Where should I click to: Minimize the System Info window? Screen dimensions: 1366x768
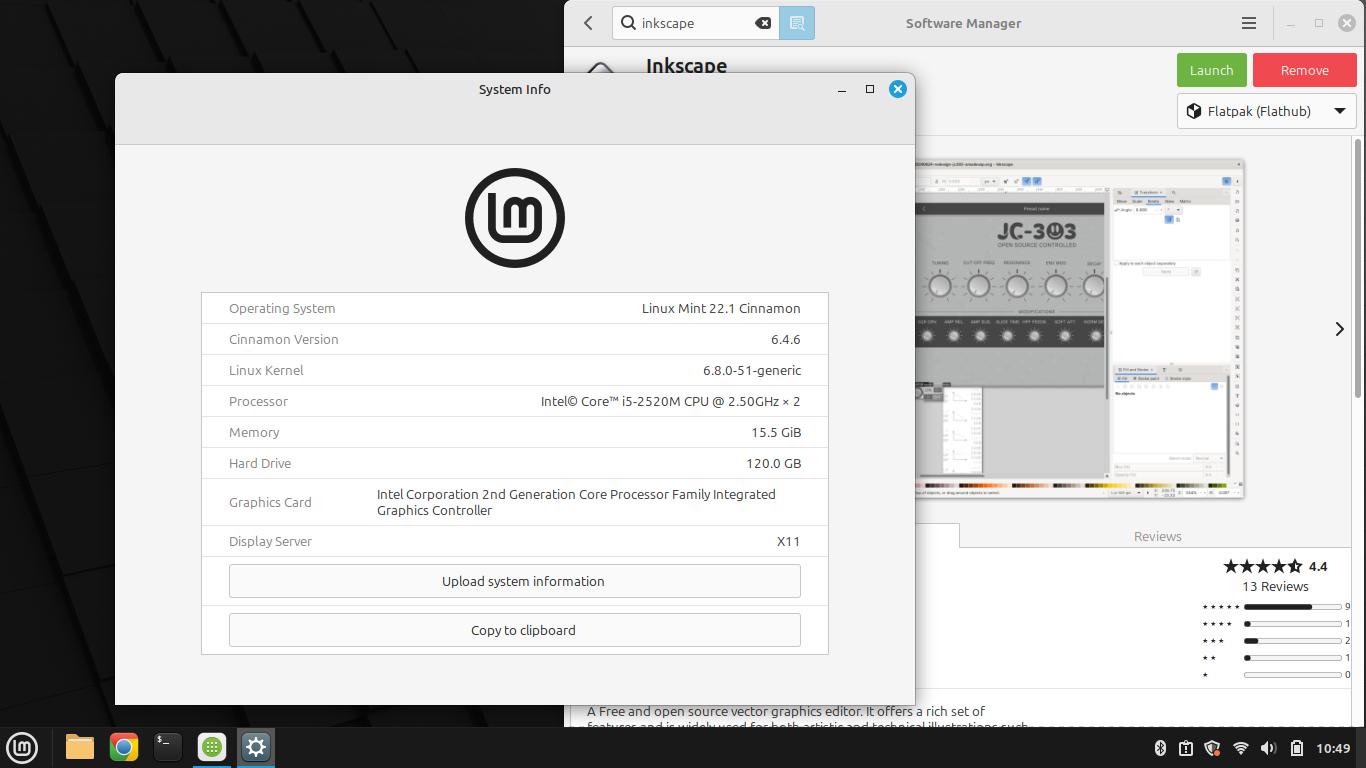[842, 89]
